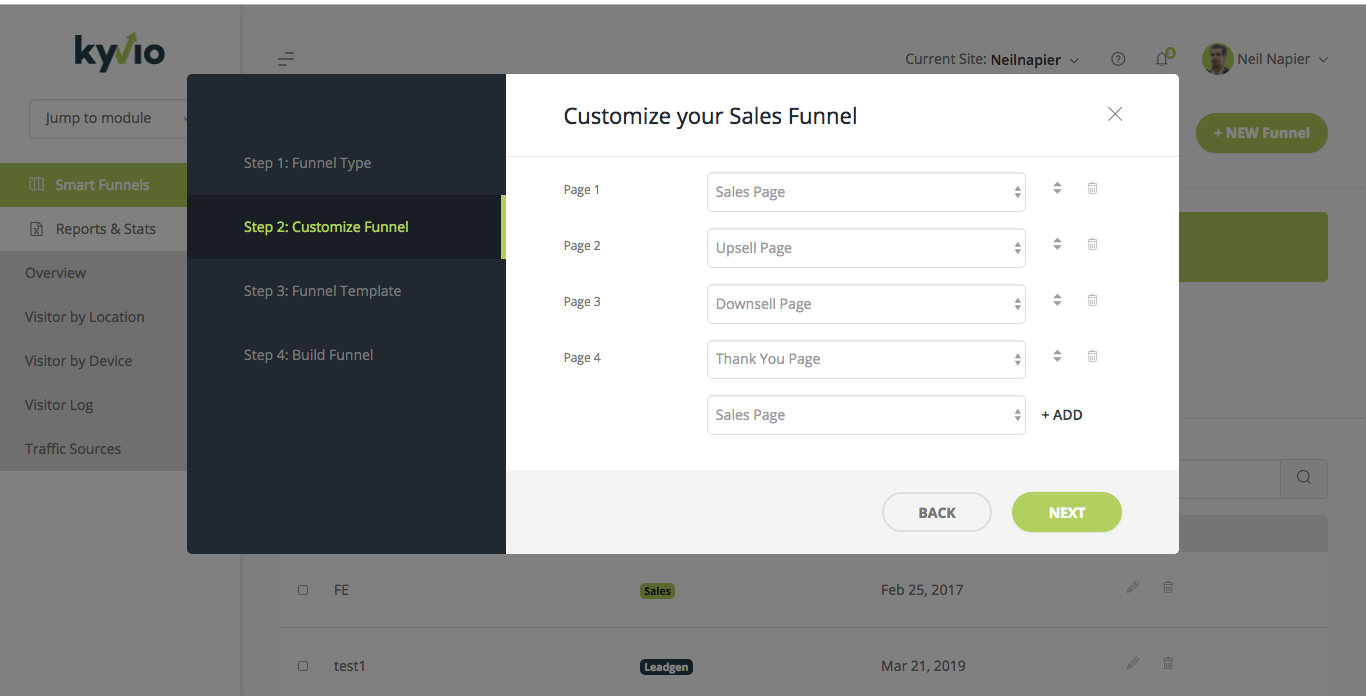The width and height of the screenshot is (1366, 696).
Task: Delete Page 2 with its trash icon
Action: click(x=1092, y=244)
